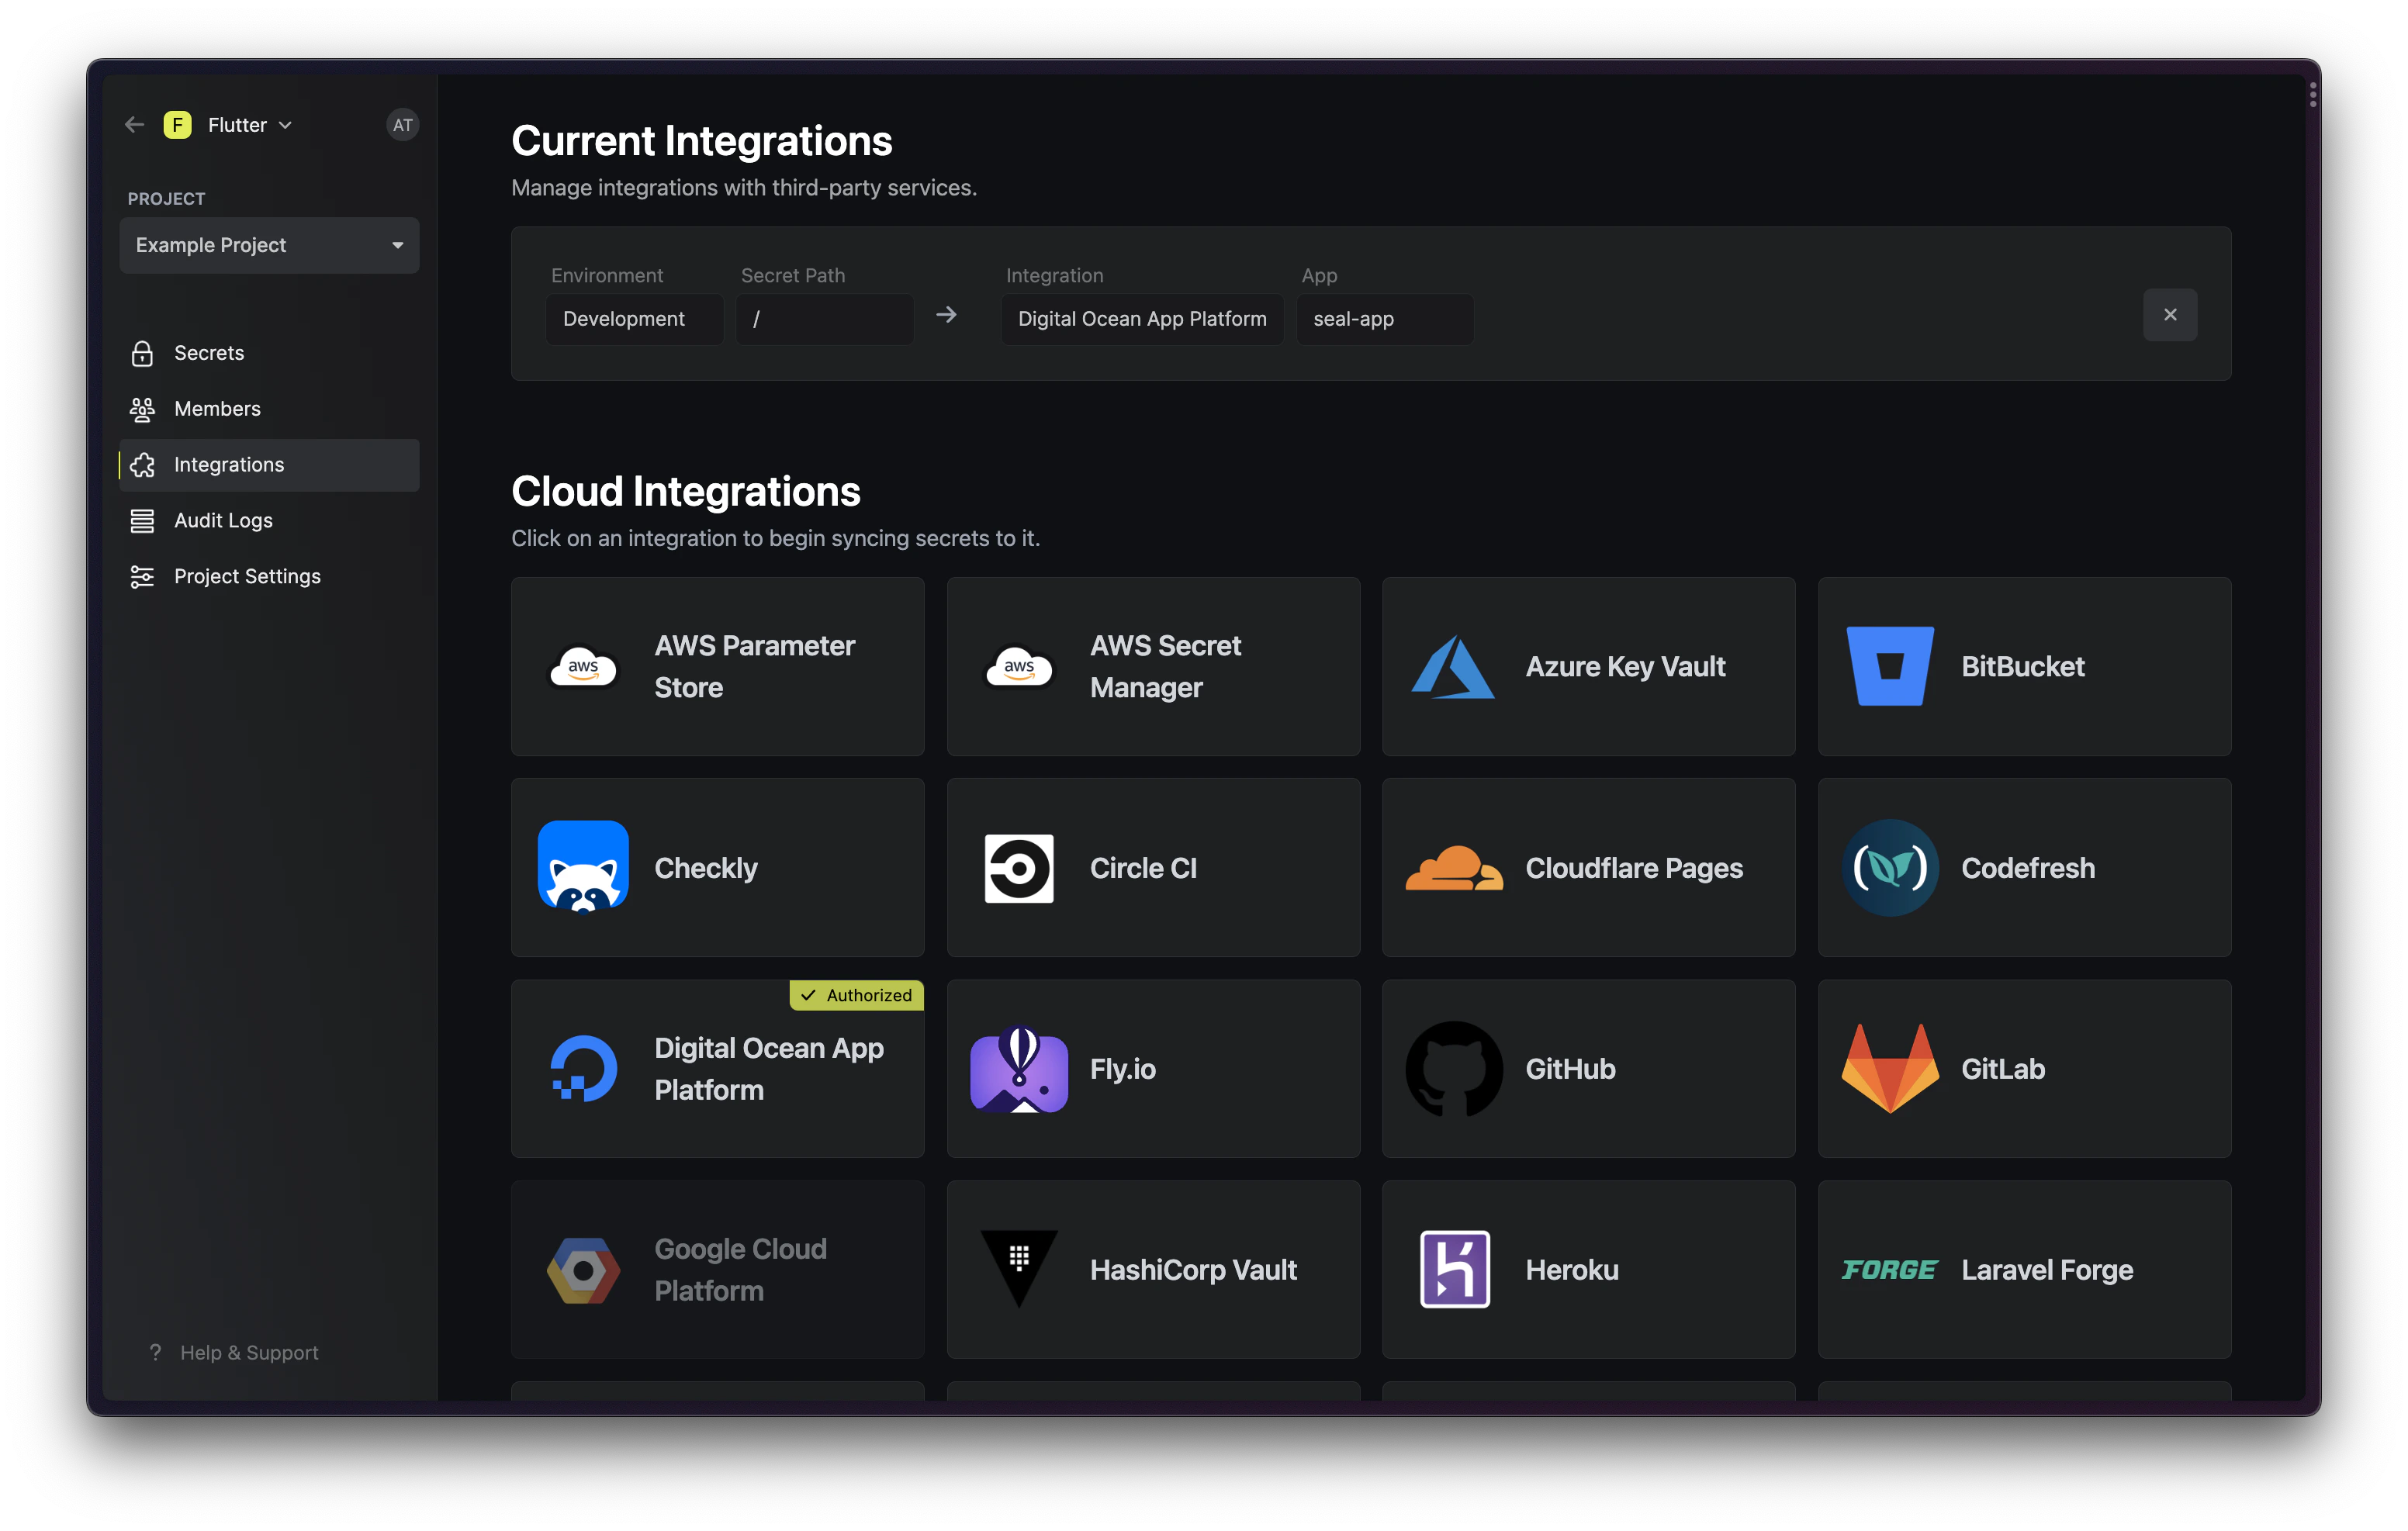Viewport: 2408px width, 1531px height.
Task: Click the GitLab card title
Action: pos(2003,1069)
